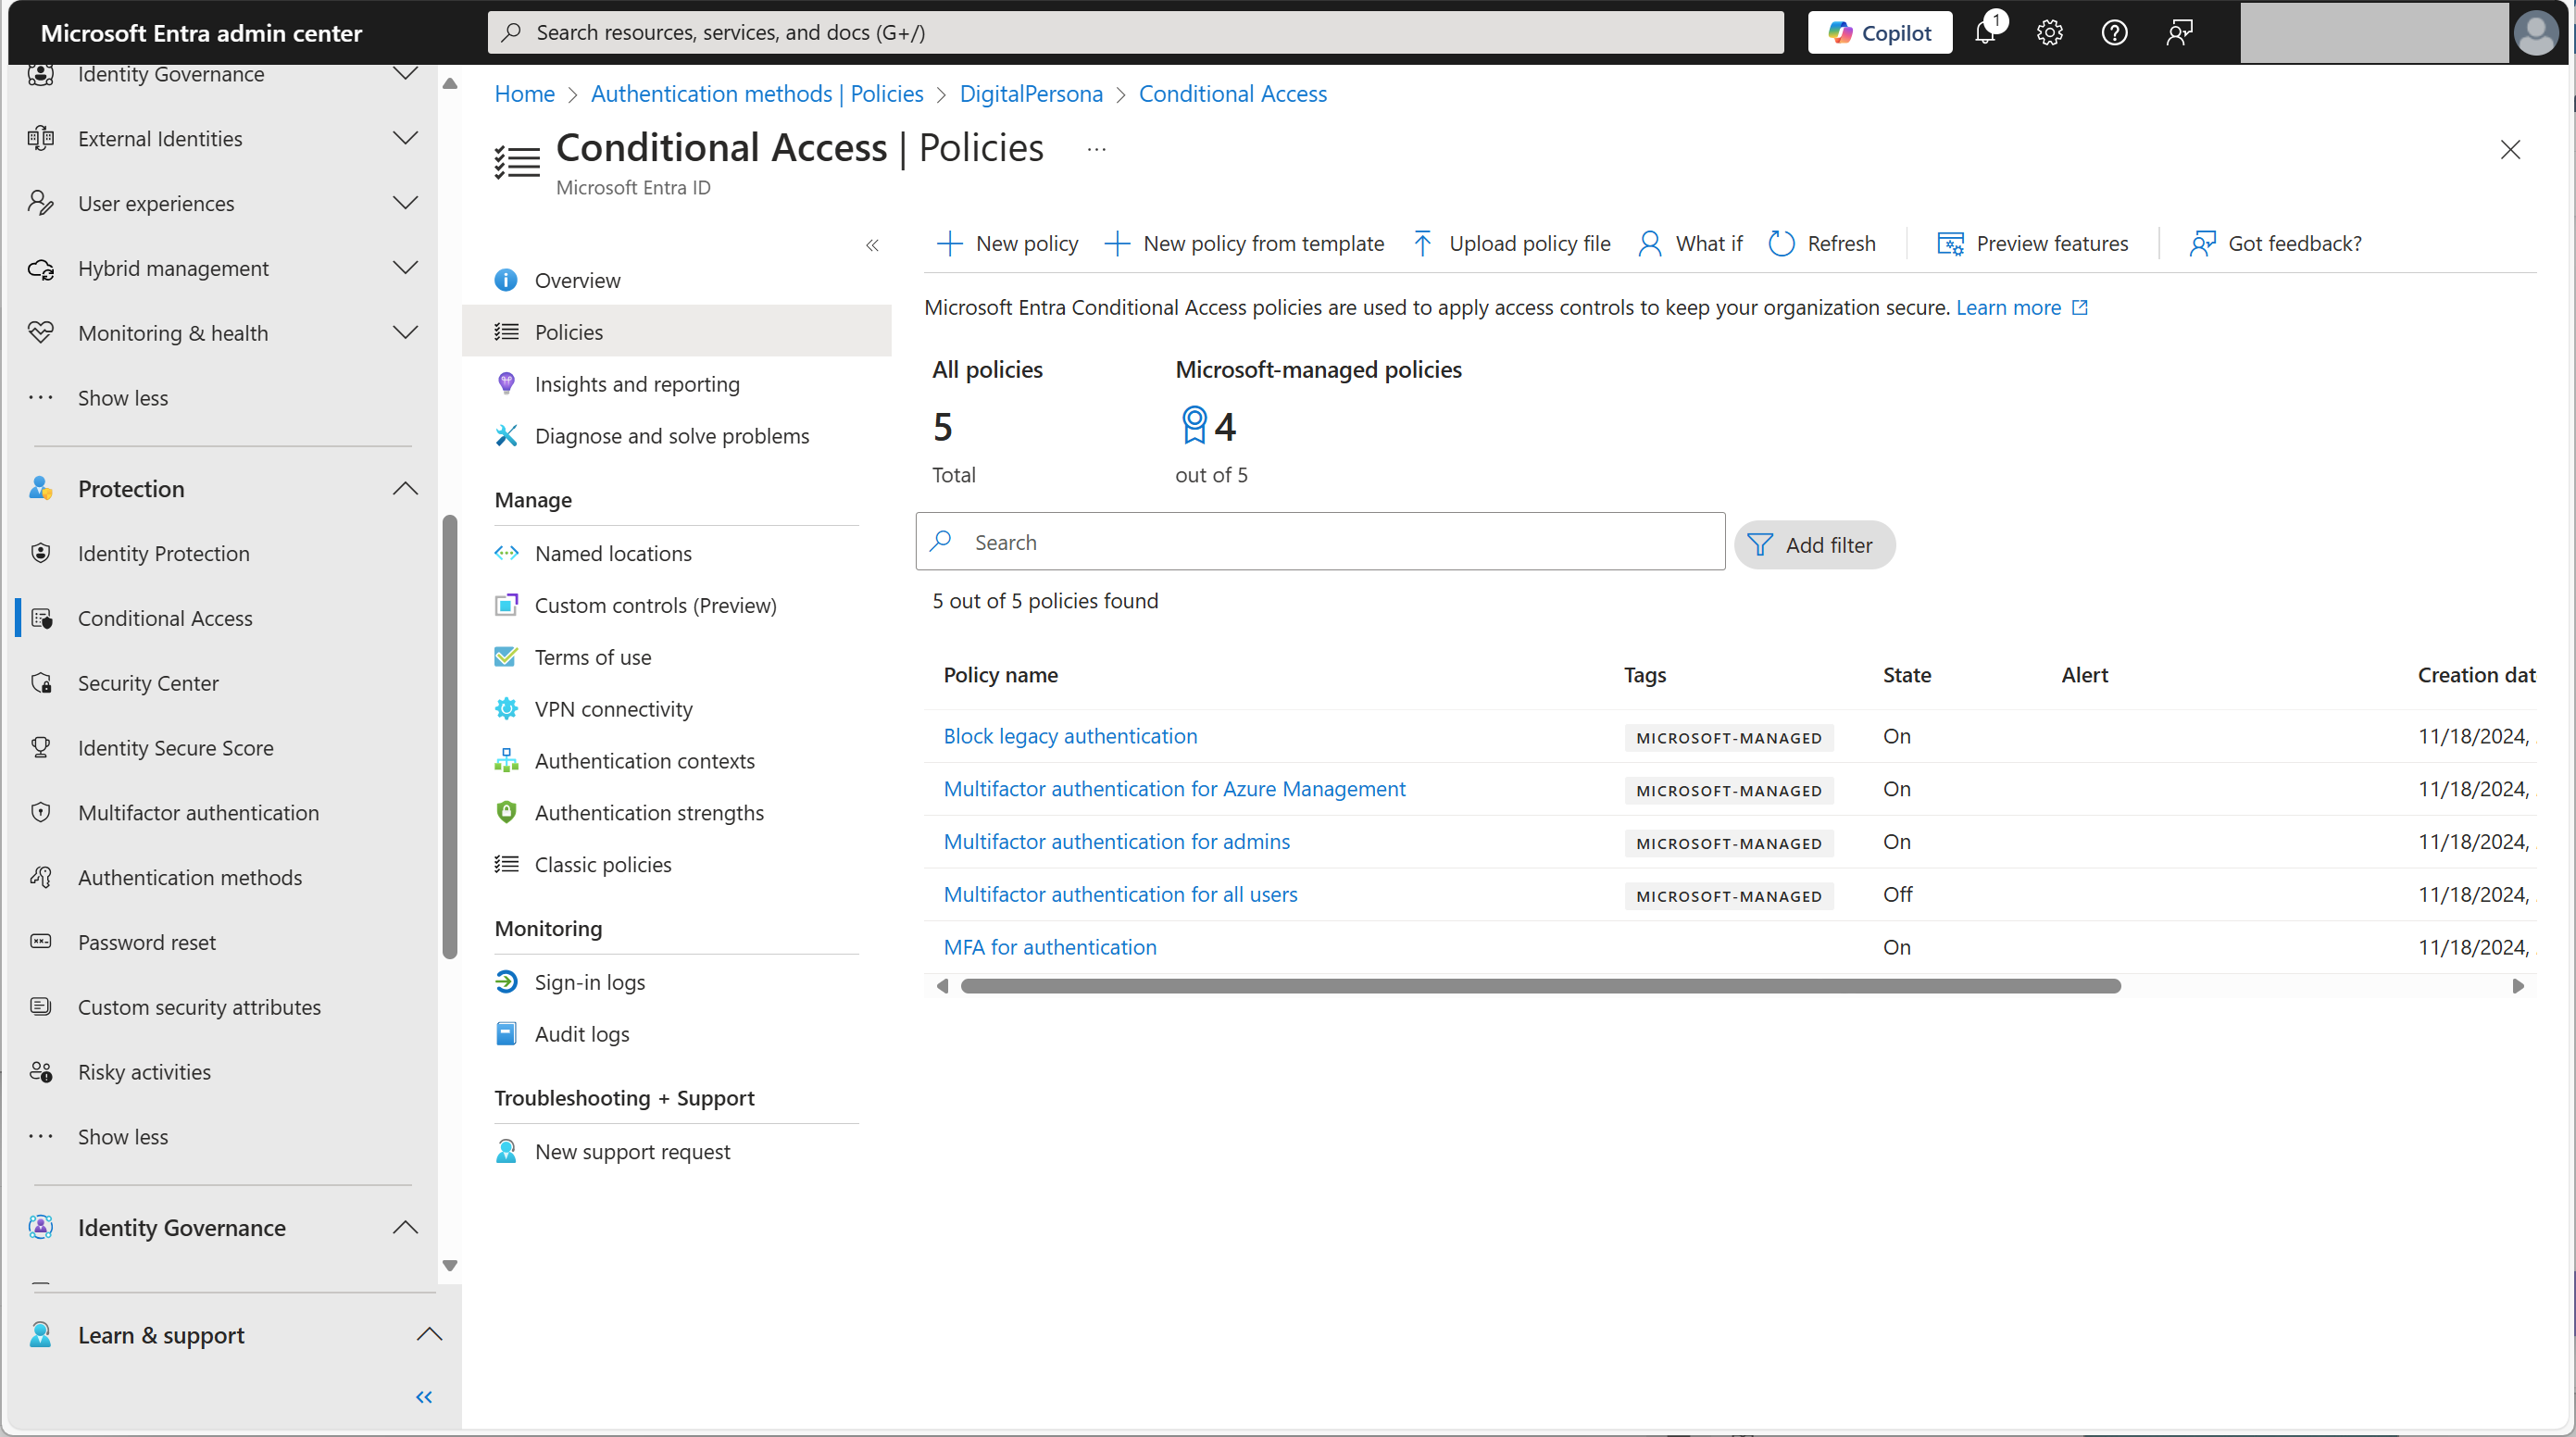This screenshot has width=2576, height=1437.
Task: Collapse Learn & support section
Action: [x=429, y=1334]
